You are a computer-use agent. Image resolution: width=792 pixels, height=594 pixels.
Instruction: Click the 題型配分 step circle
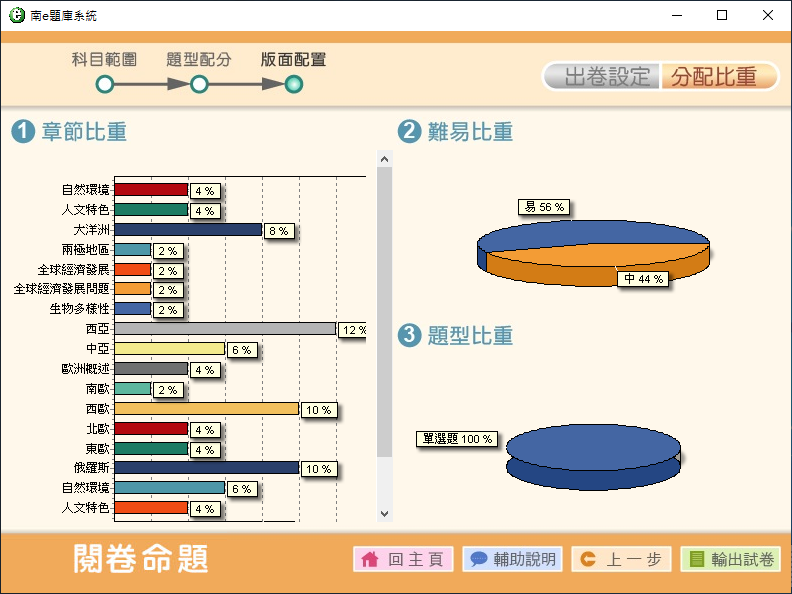click(199, 85)
